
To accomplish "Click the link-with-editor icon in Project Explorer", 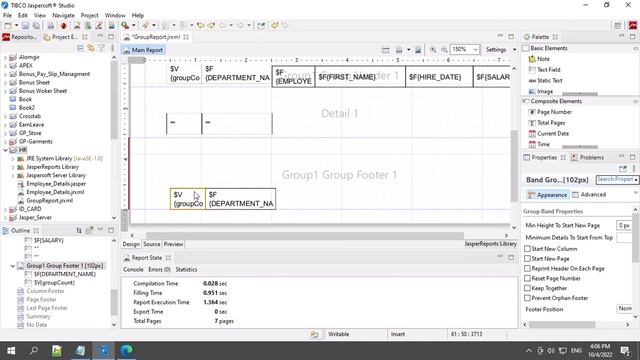I will [91, 48].
